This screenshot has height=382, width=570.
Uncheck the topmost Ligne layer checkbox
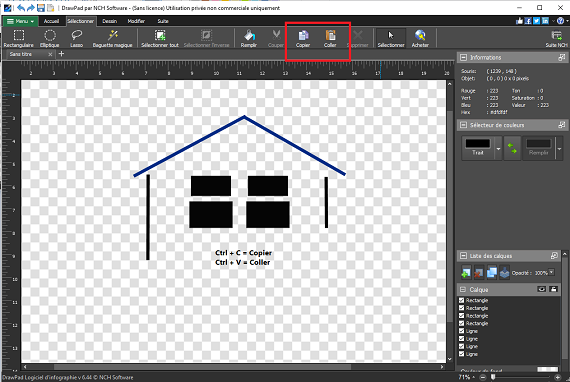[x=461, y=331]
